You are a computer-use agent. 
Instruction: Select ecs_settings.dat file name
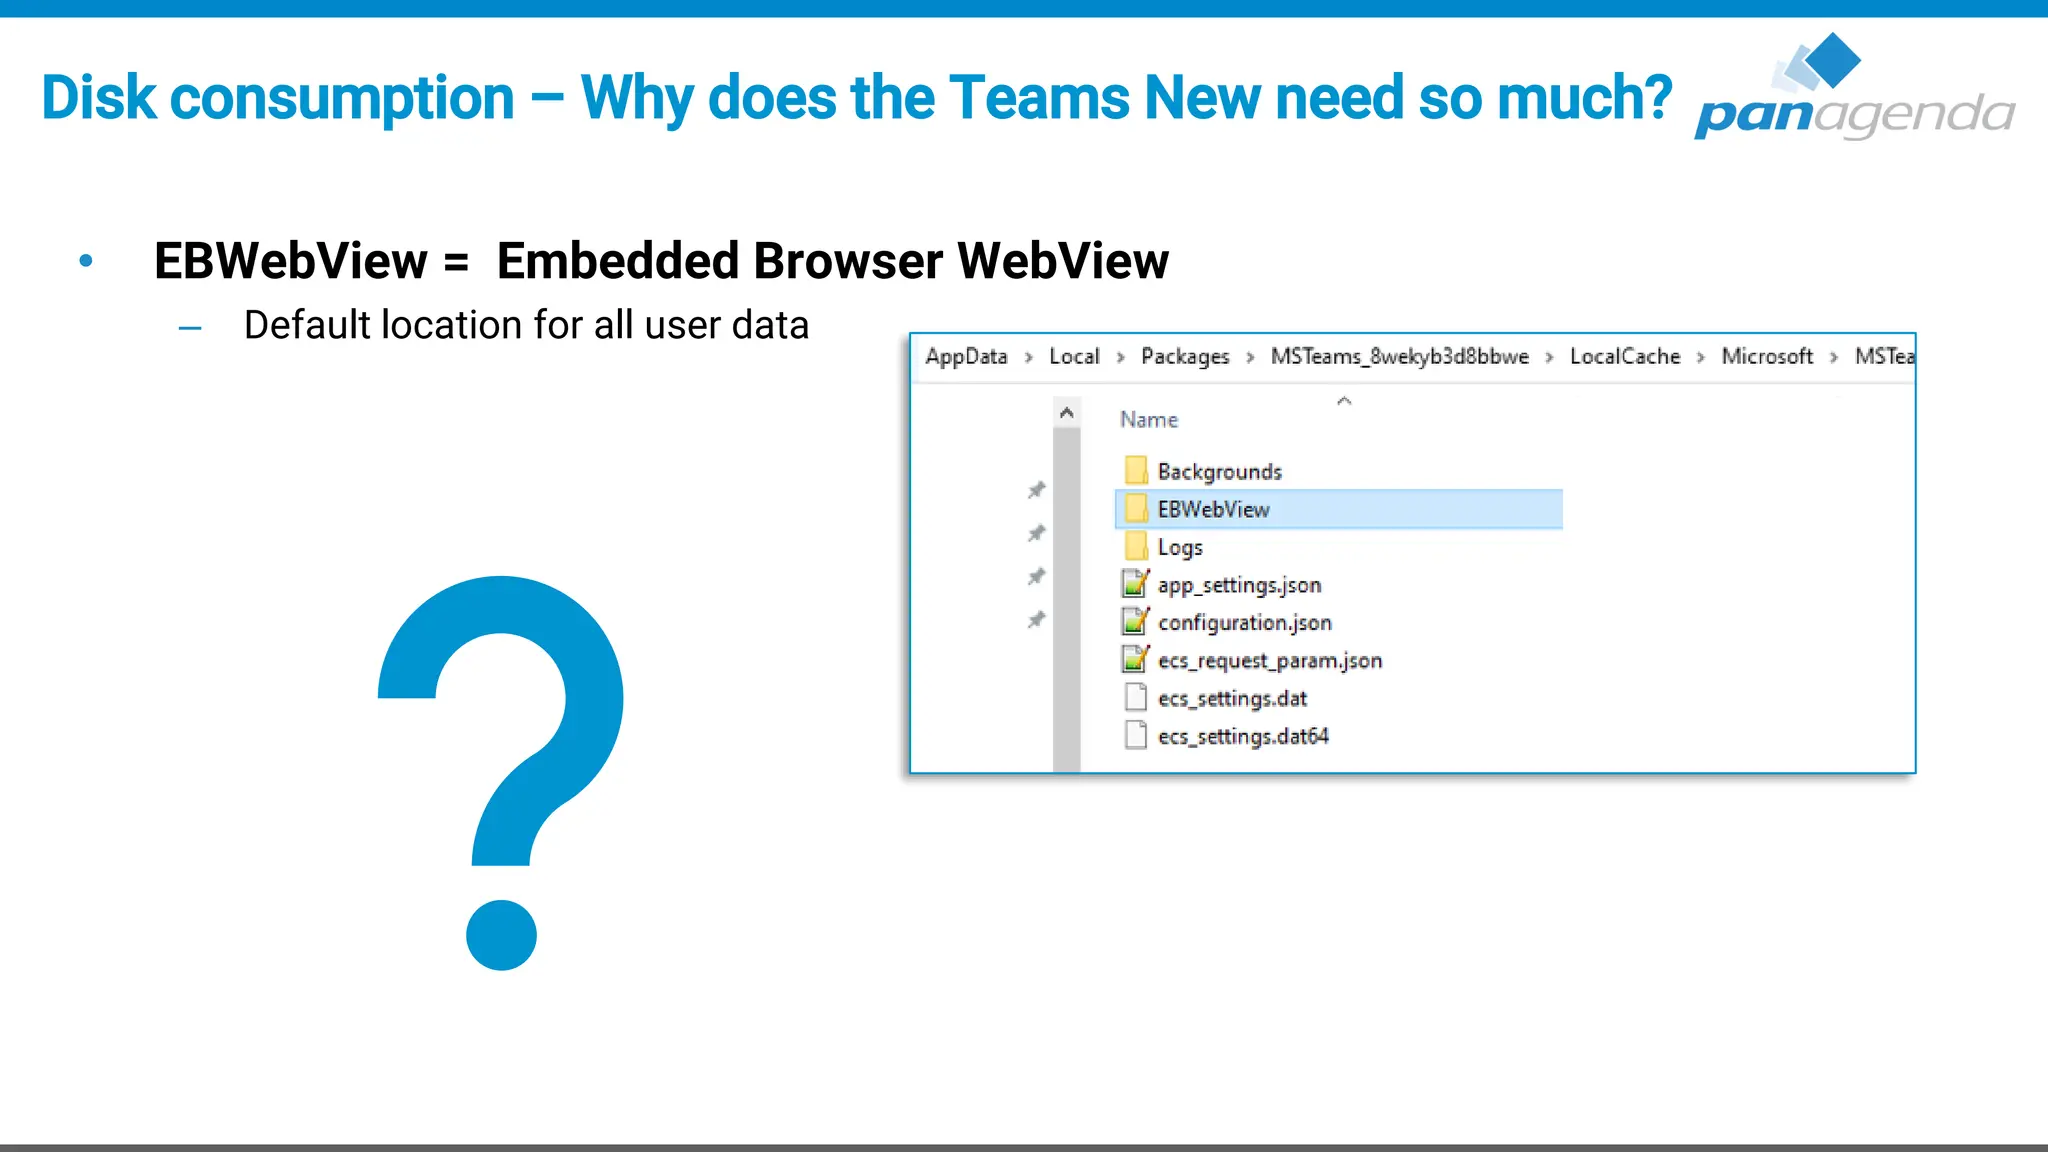(x=1232, y=699)
